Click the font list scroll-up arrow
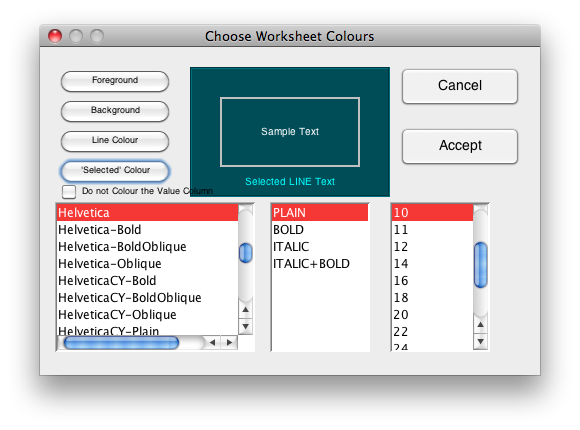Screen dimensions: 580x430 pyautogui.click(x=246, y=310)
